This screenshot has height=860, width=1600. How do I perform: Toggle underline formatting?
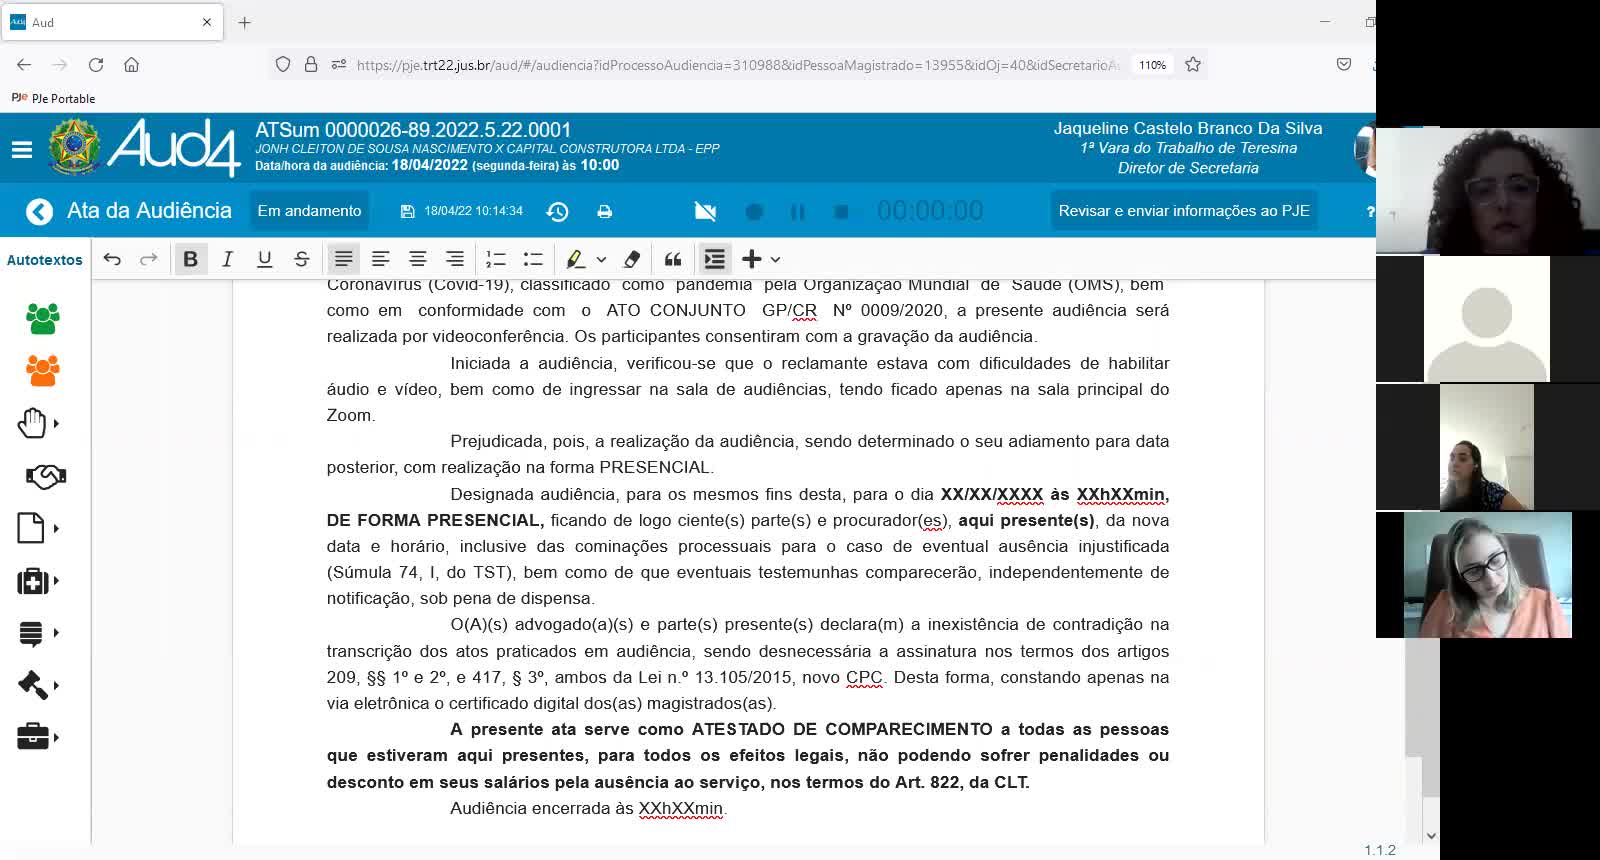[264, 259]
